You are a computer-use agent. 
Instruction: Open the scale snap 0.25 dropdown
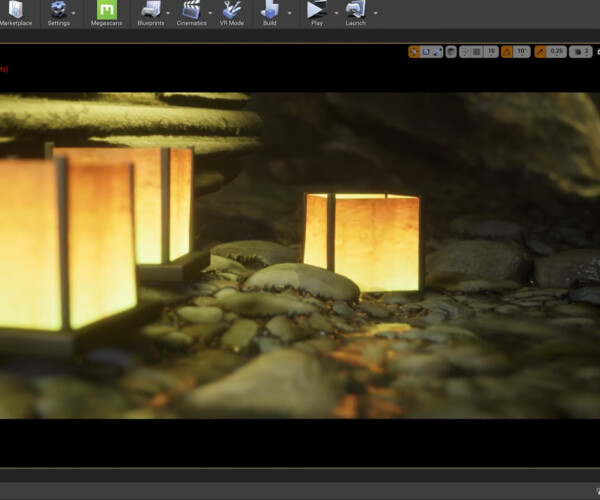point(556,51)
